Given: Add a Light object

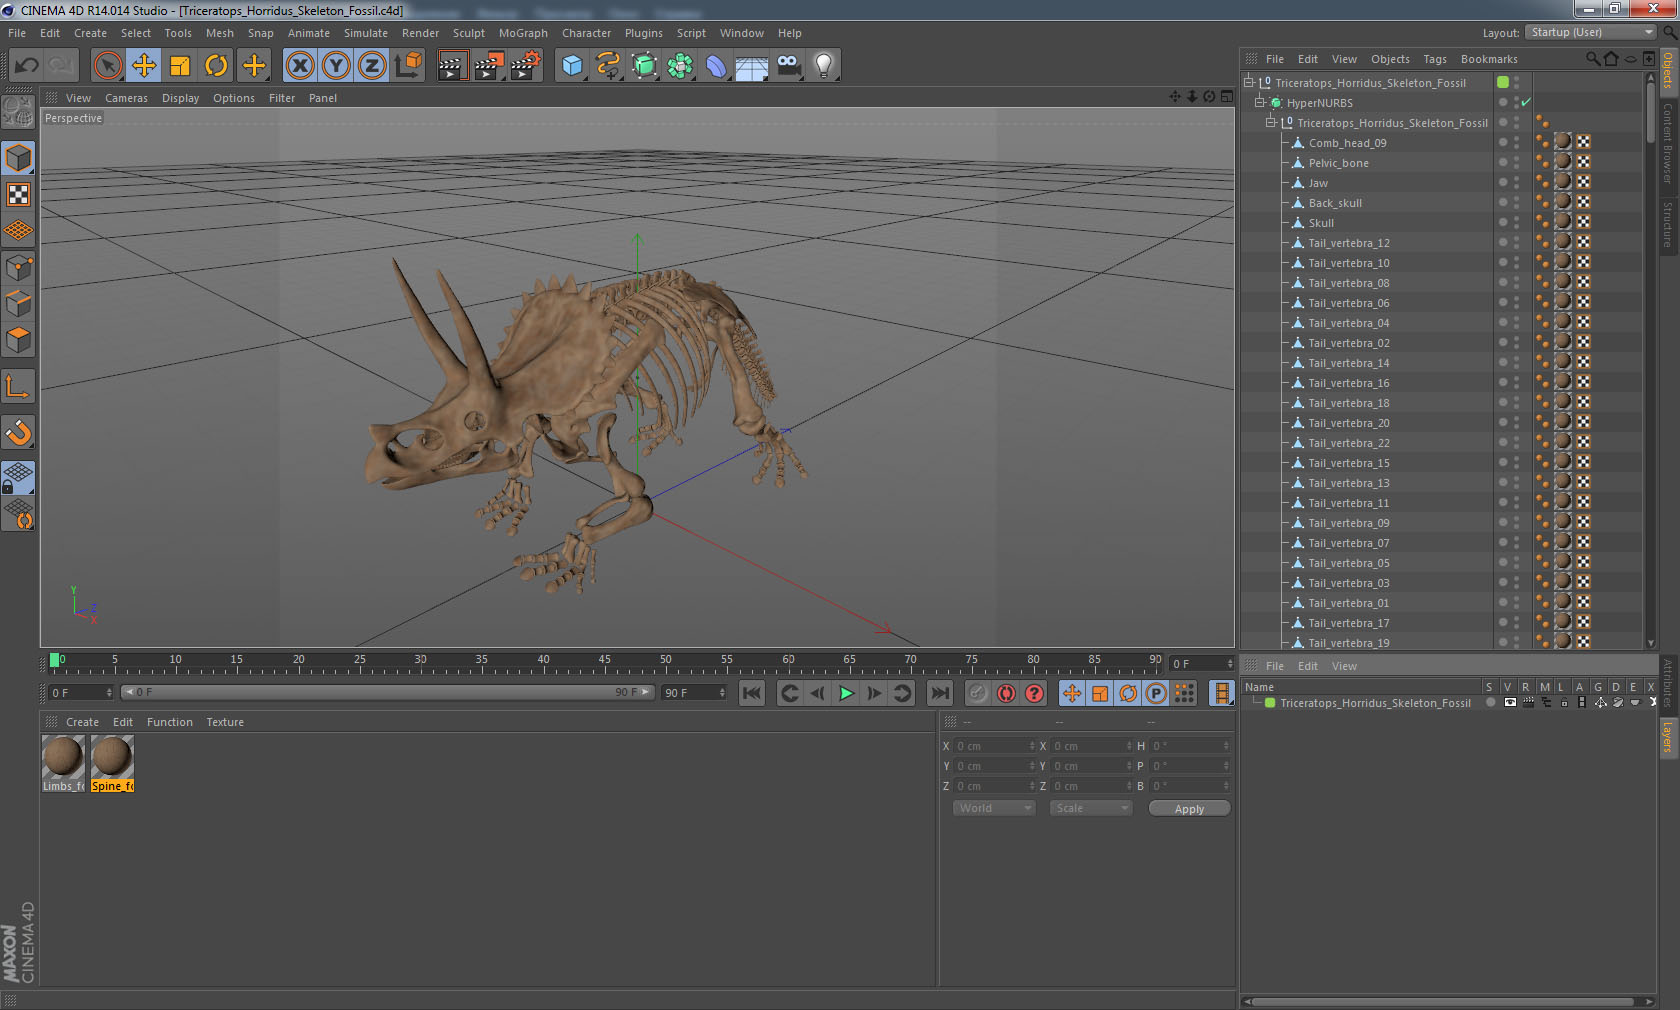Looking at the screenshot, I should [x=823, y=66].
